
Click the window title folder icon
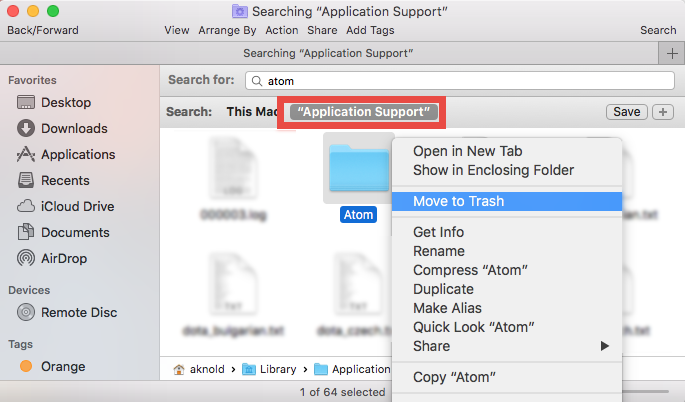tap(240, 11)
